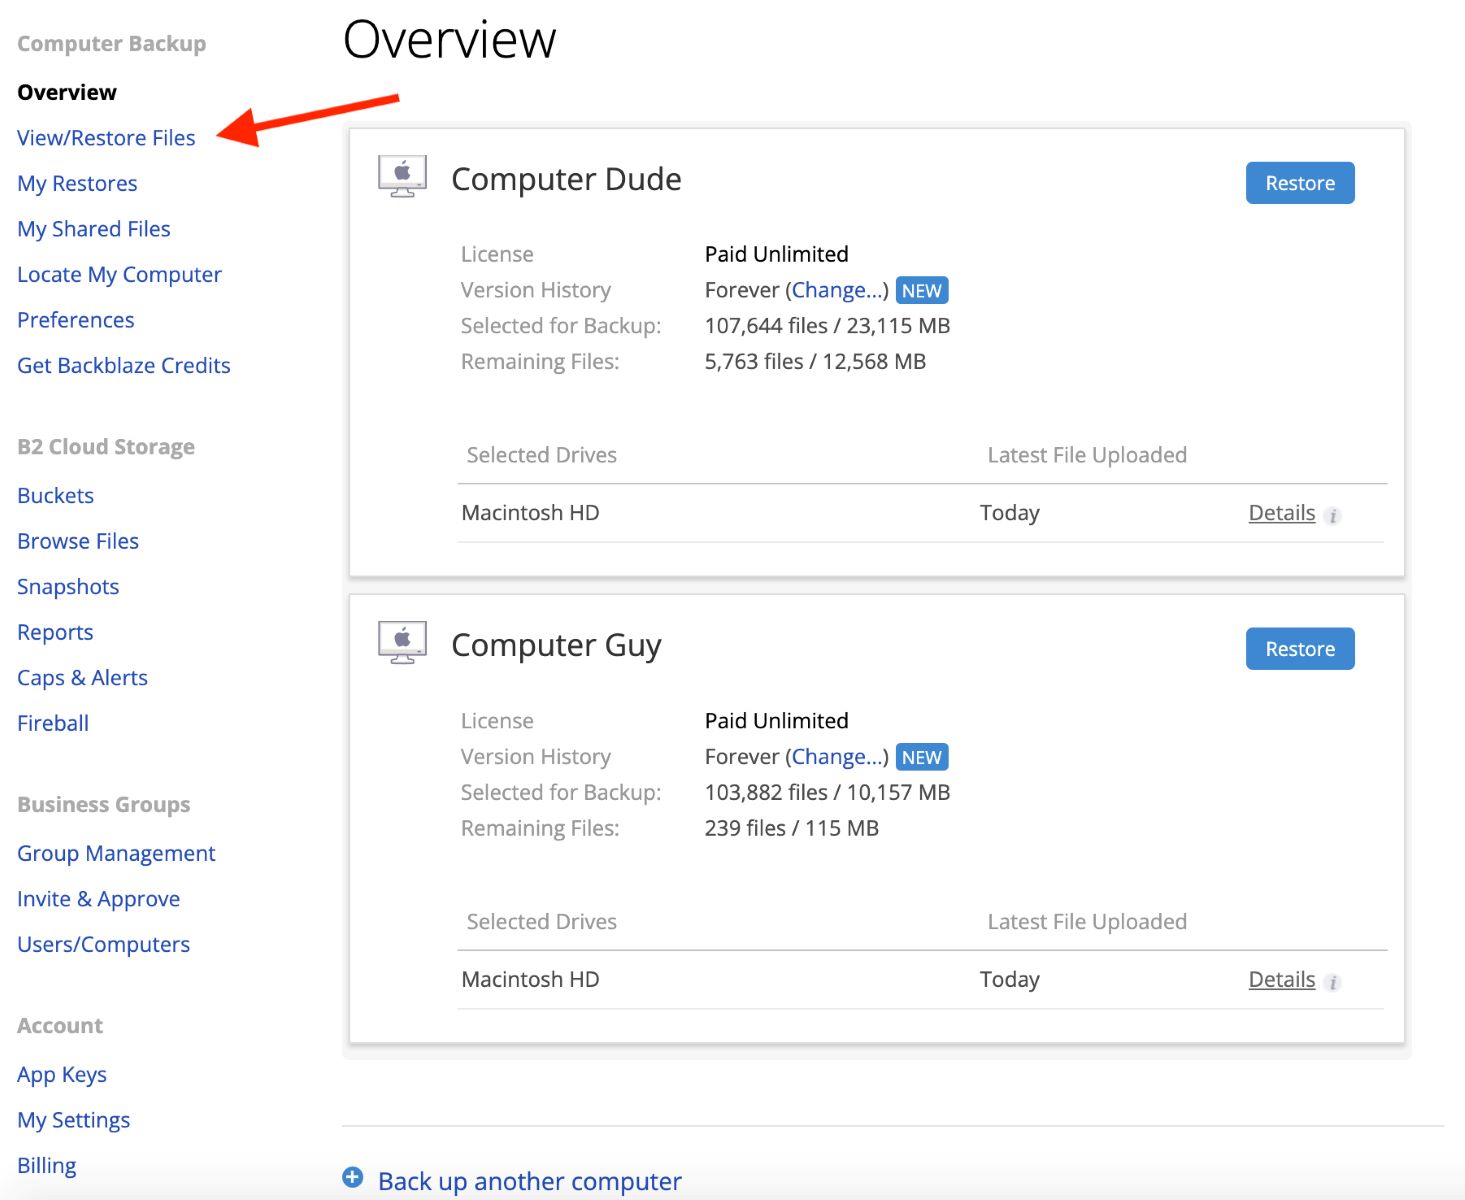Image resolution: width=1465 pixels, height=1200 pixels.
Task: Open Change... link for Computer Dude's version history
Action: [x=838, y=290]
